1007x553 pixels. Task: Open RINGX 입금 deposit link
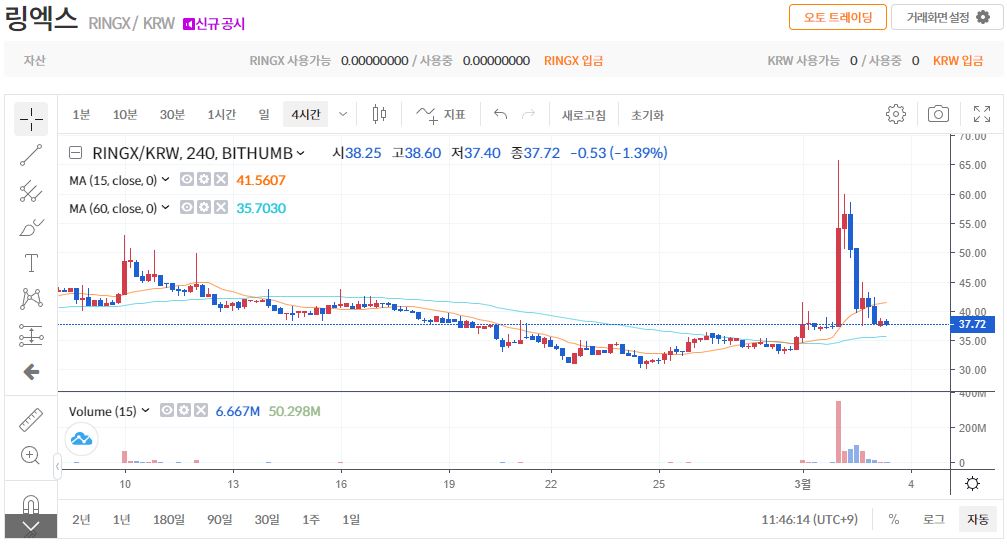(x=573, y=60)
